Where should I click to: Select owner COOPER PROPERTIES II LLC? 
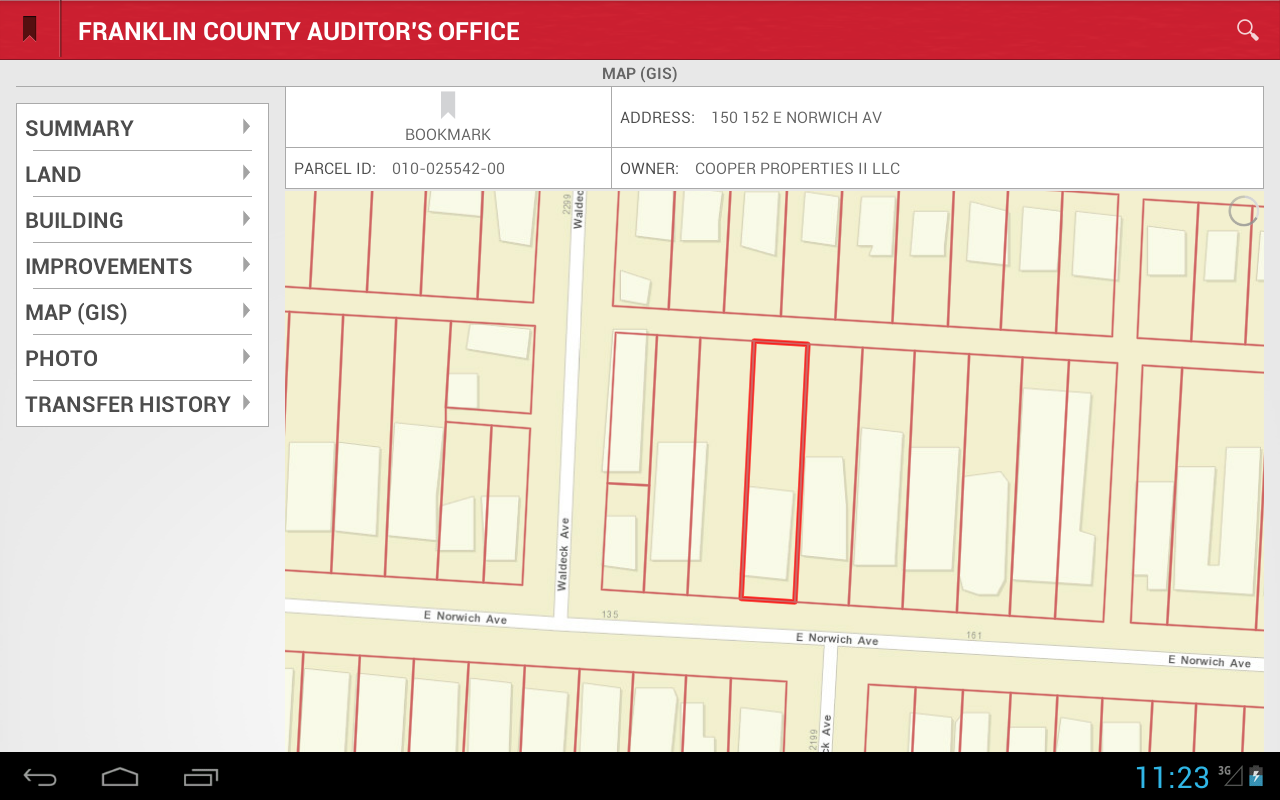[797, 168]
